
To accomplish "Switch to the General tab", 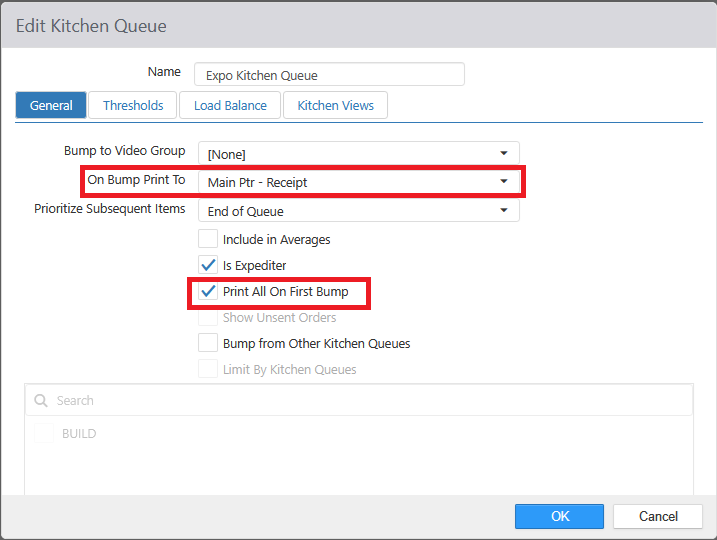I will [51, 105].
